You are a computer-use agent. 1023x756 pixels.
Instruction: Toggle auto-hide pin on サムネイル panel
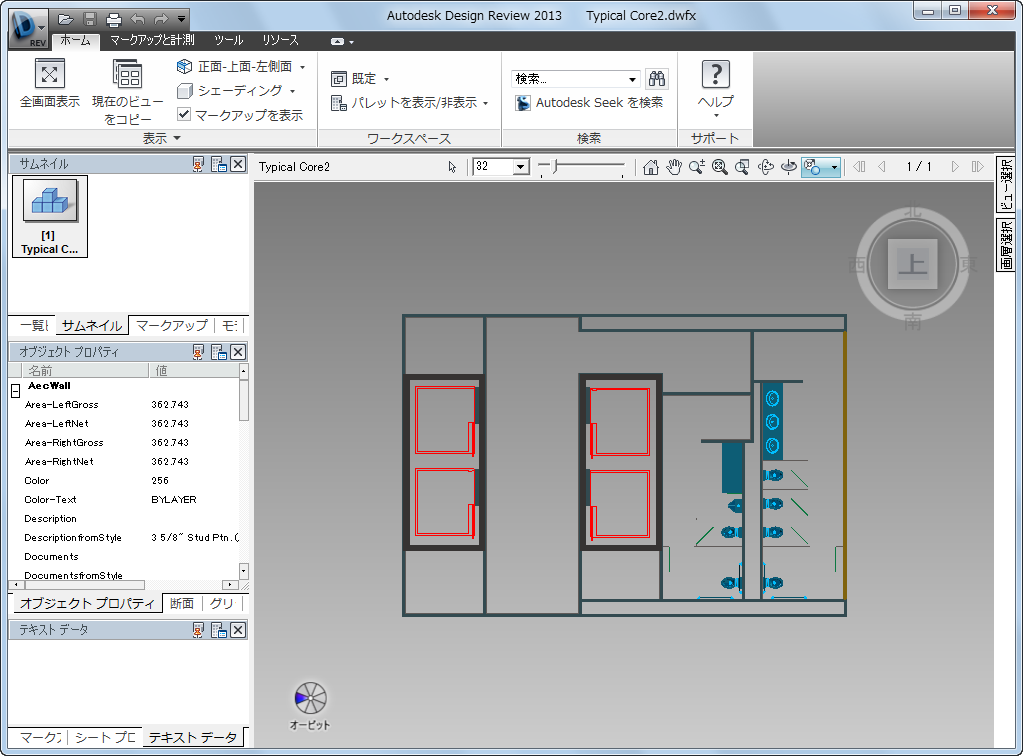click(x=198, y=164)
